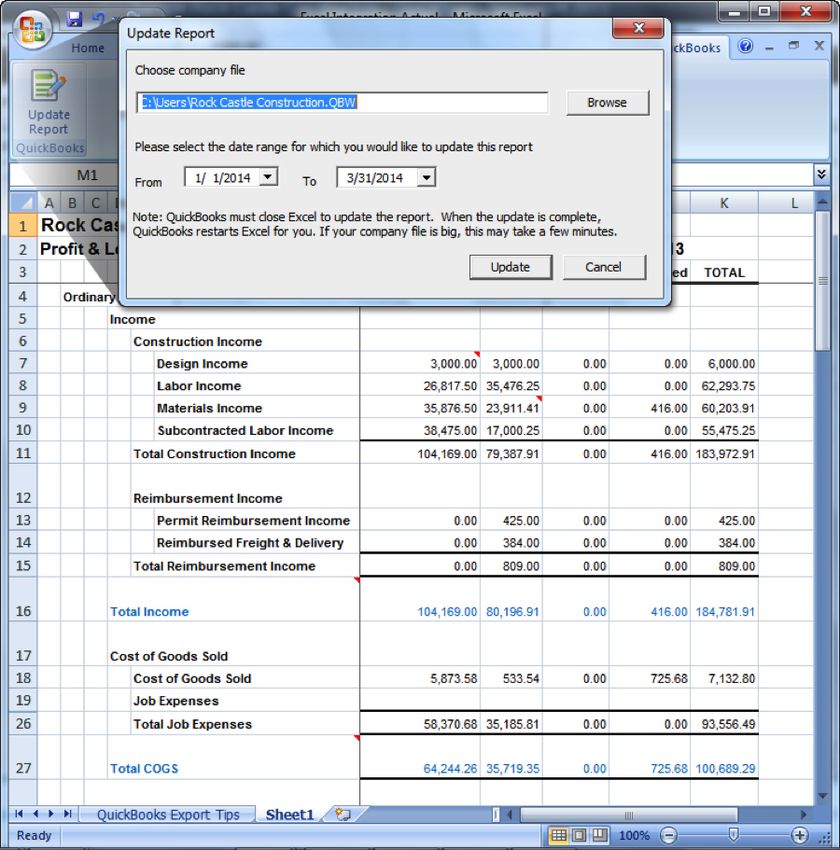Close the Update Report dialog
Screen dimensions: 840x850
[638, 28]
